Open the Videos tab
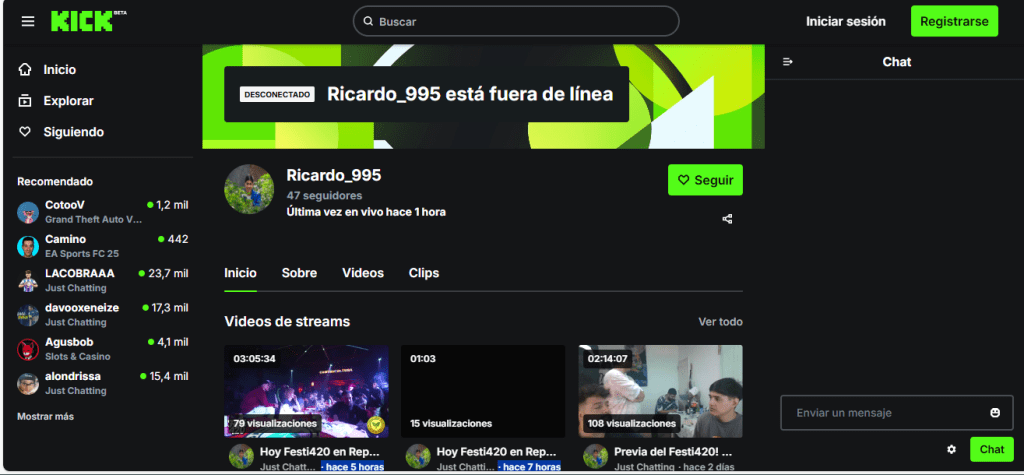This screenshot has width=1024, height=475. 363,273
